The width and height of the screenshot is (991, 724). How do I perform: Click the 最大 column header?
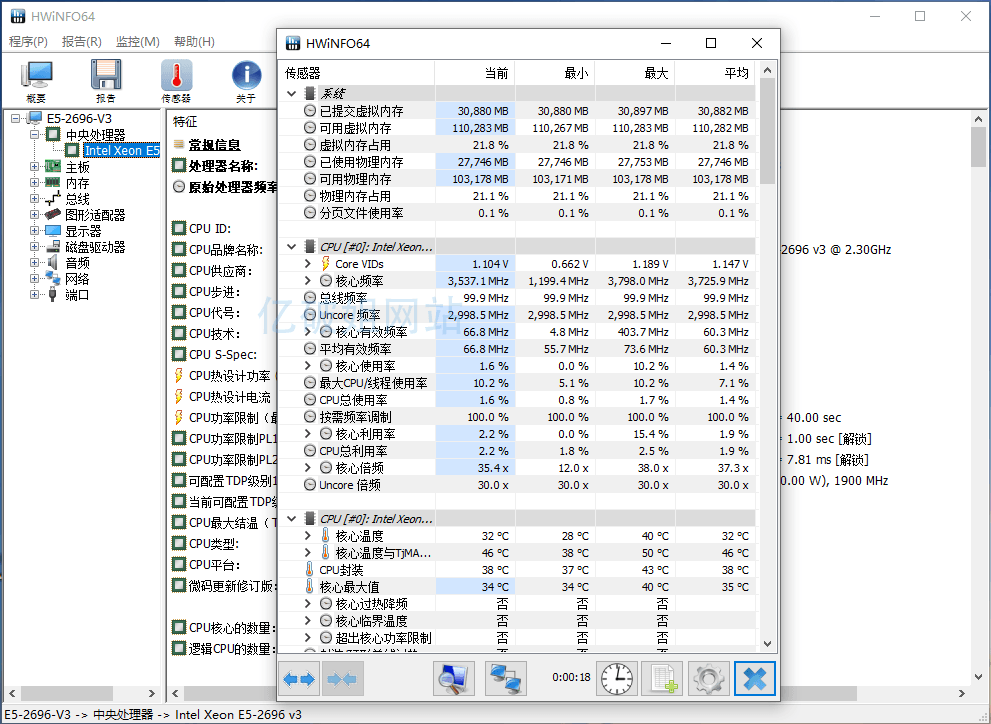(x=655, y=73)
